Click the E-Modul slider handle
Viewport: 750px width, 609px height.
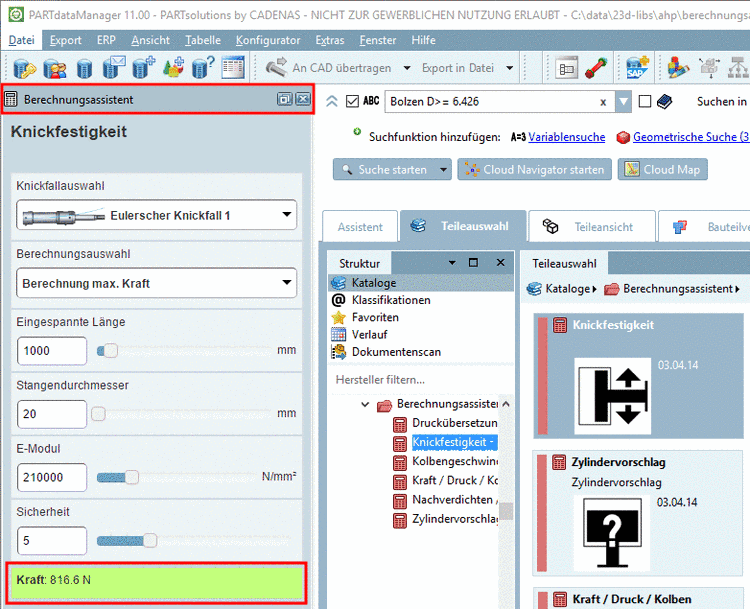131,477
